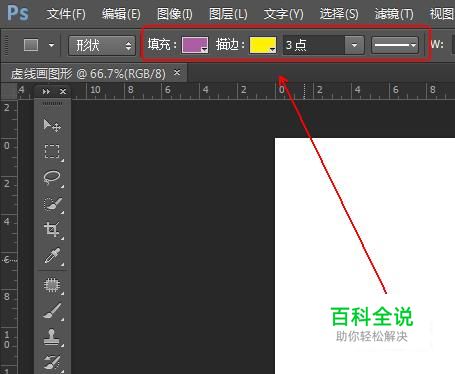Open the stroke width dropdown arrow
This screenshot has height=374, width=455.
click(x=354, y=45)
